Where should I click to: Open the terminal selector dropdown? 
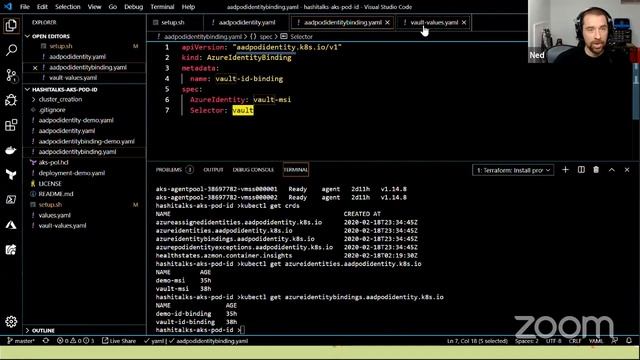point(513,170)
